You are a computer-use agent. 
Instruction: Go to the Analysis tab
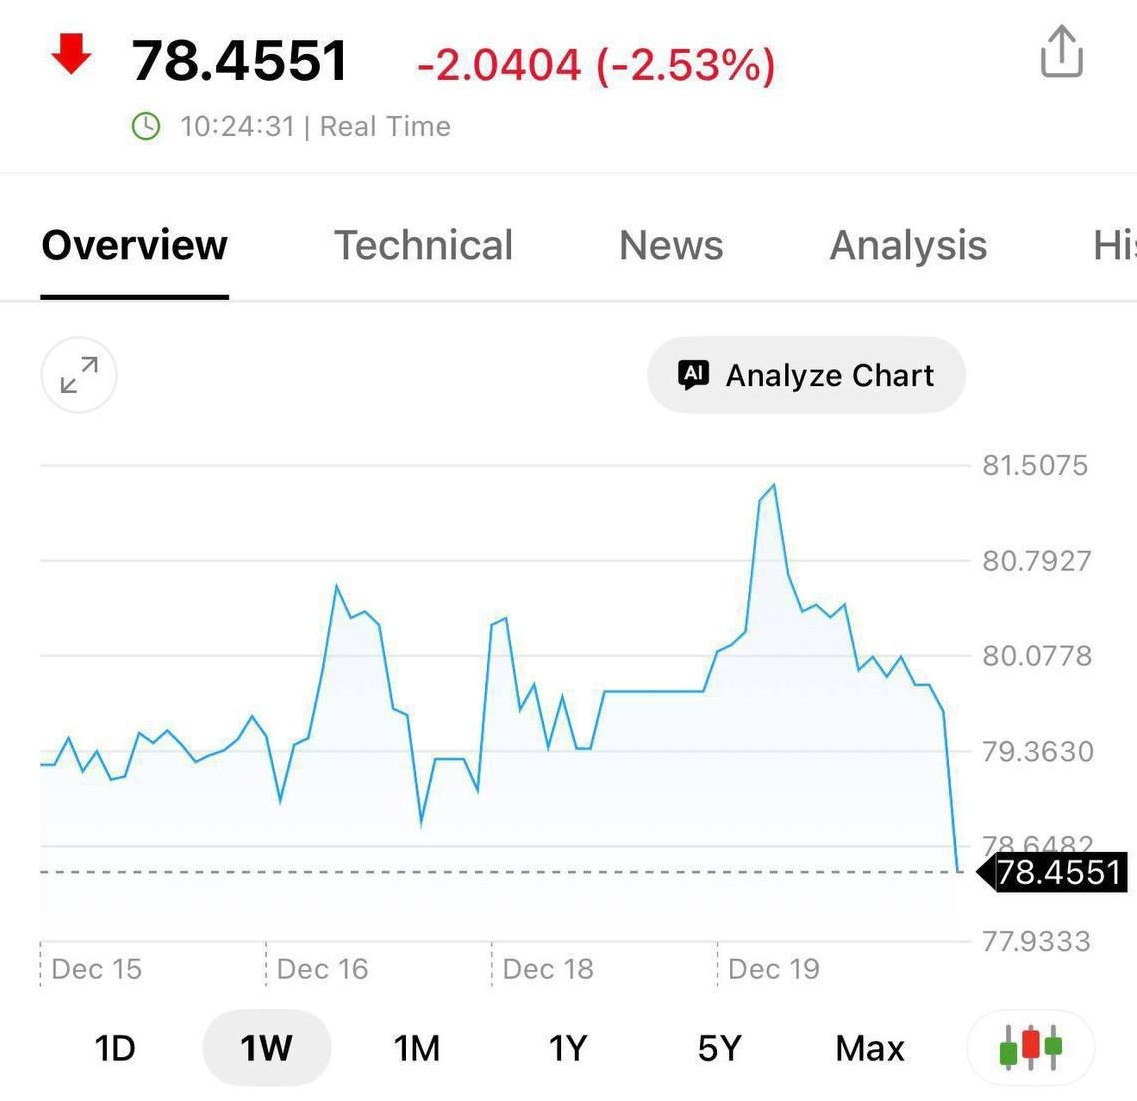[908, 246]
